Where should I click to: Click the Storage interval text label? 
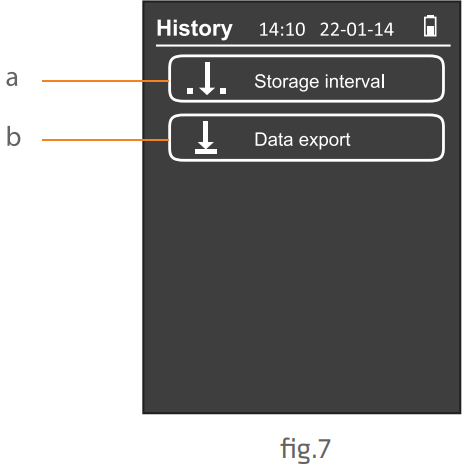319,82
